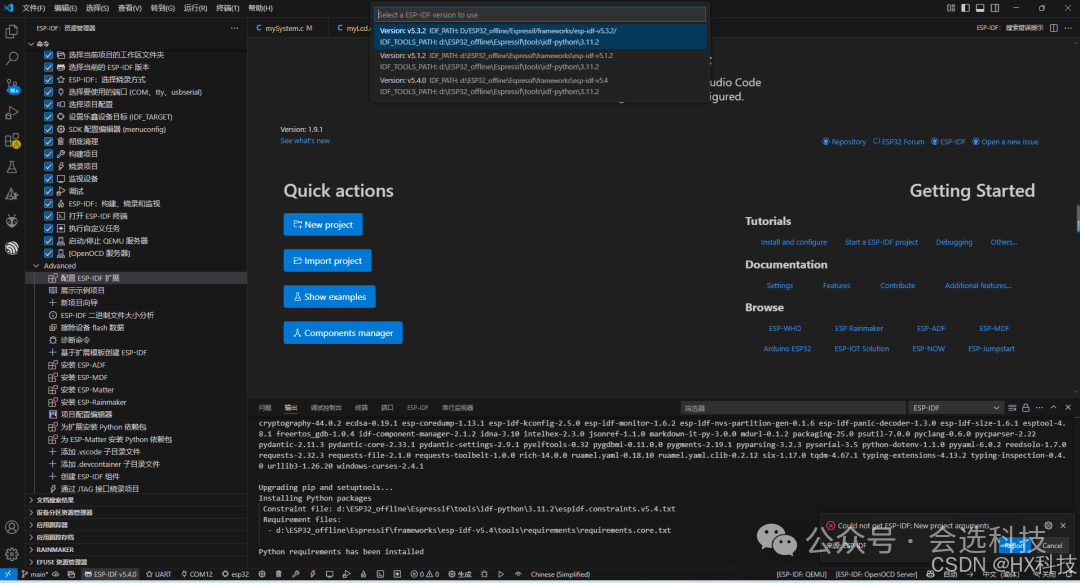Uncheck the [OpenOCD 服务器] checkbox
Viewport: 1080px width, 583px height.
pos(48,254)
